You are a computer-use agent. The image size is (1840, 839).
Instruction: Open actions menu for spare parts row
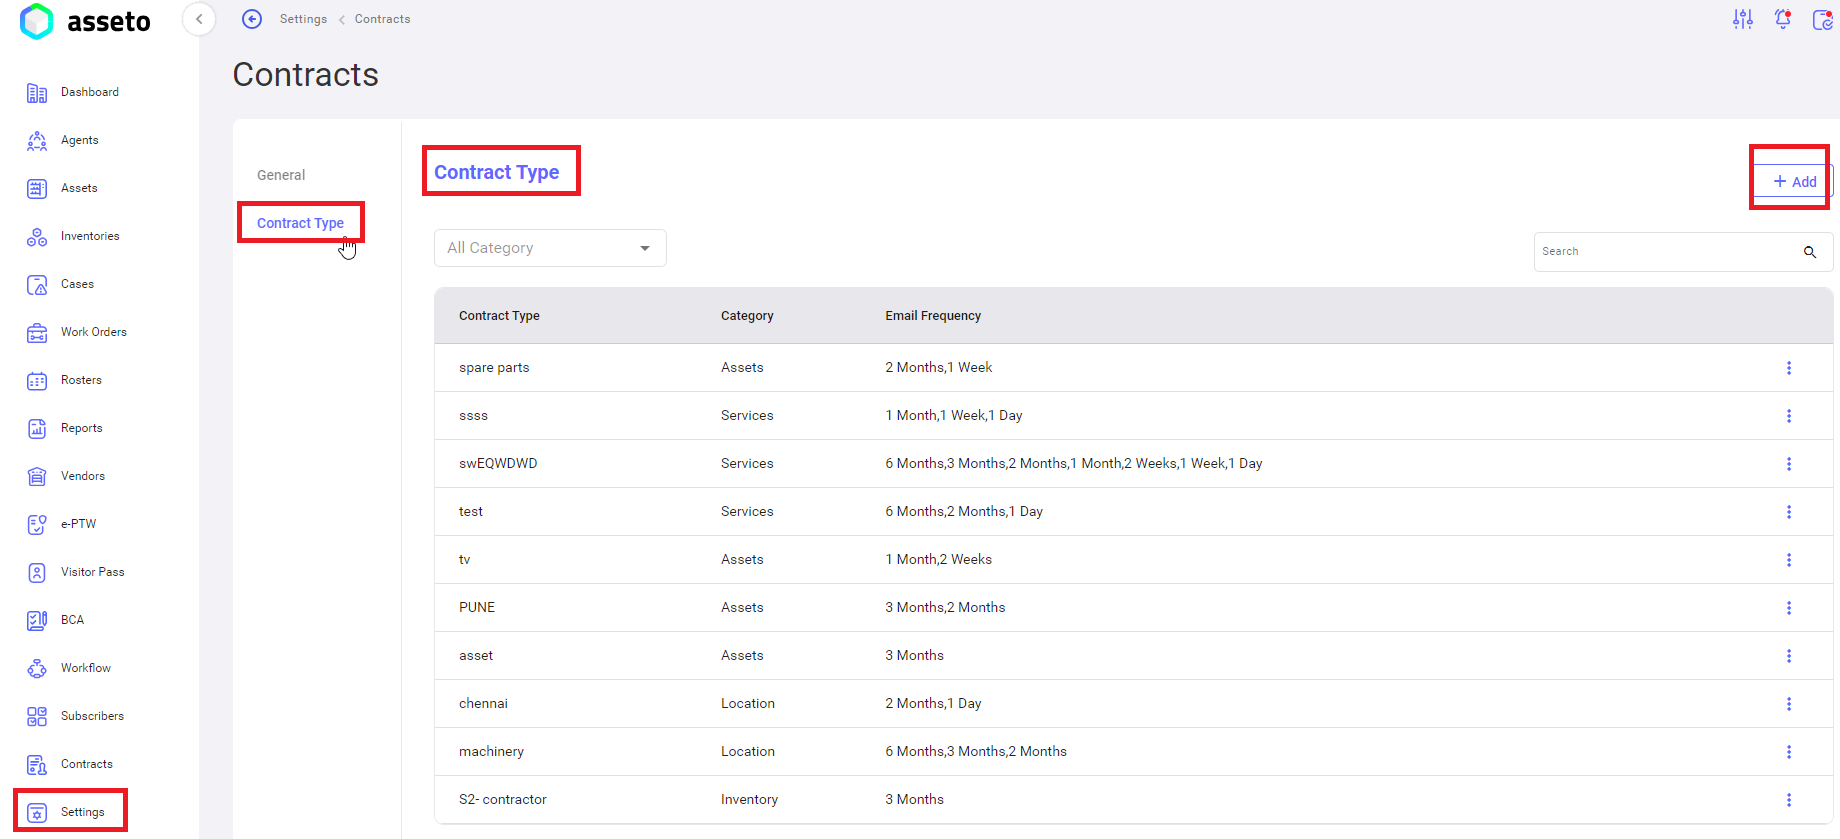coord(1789,368)
